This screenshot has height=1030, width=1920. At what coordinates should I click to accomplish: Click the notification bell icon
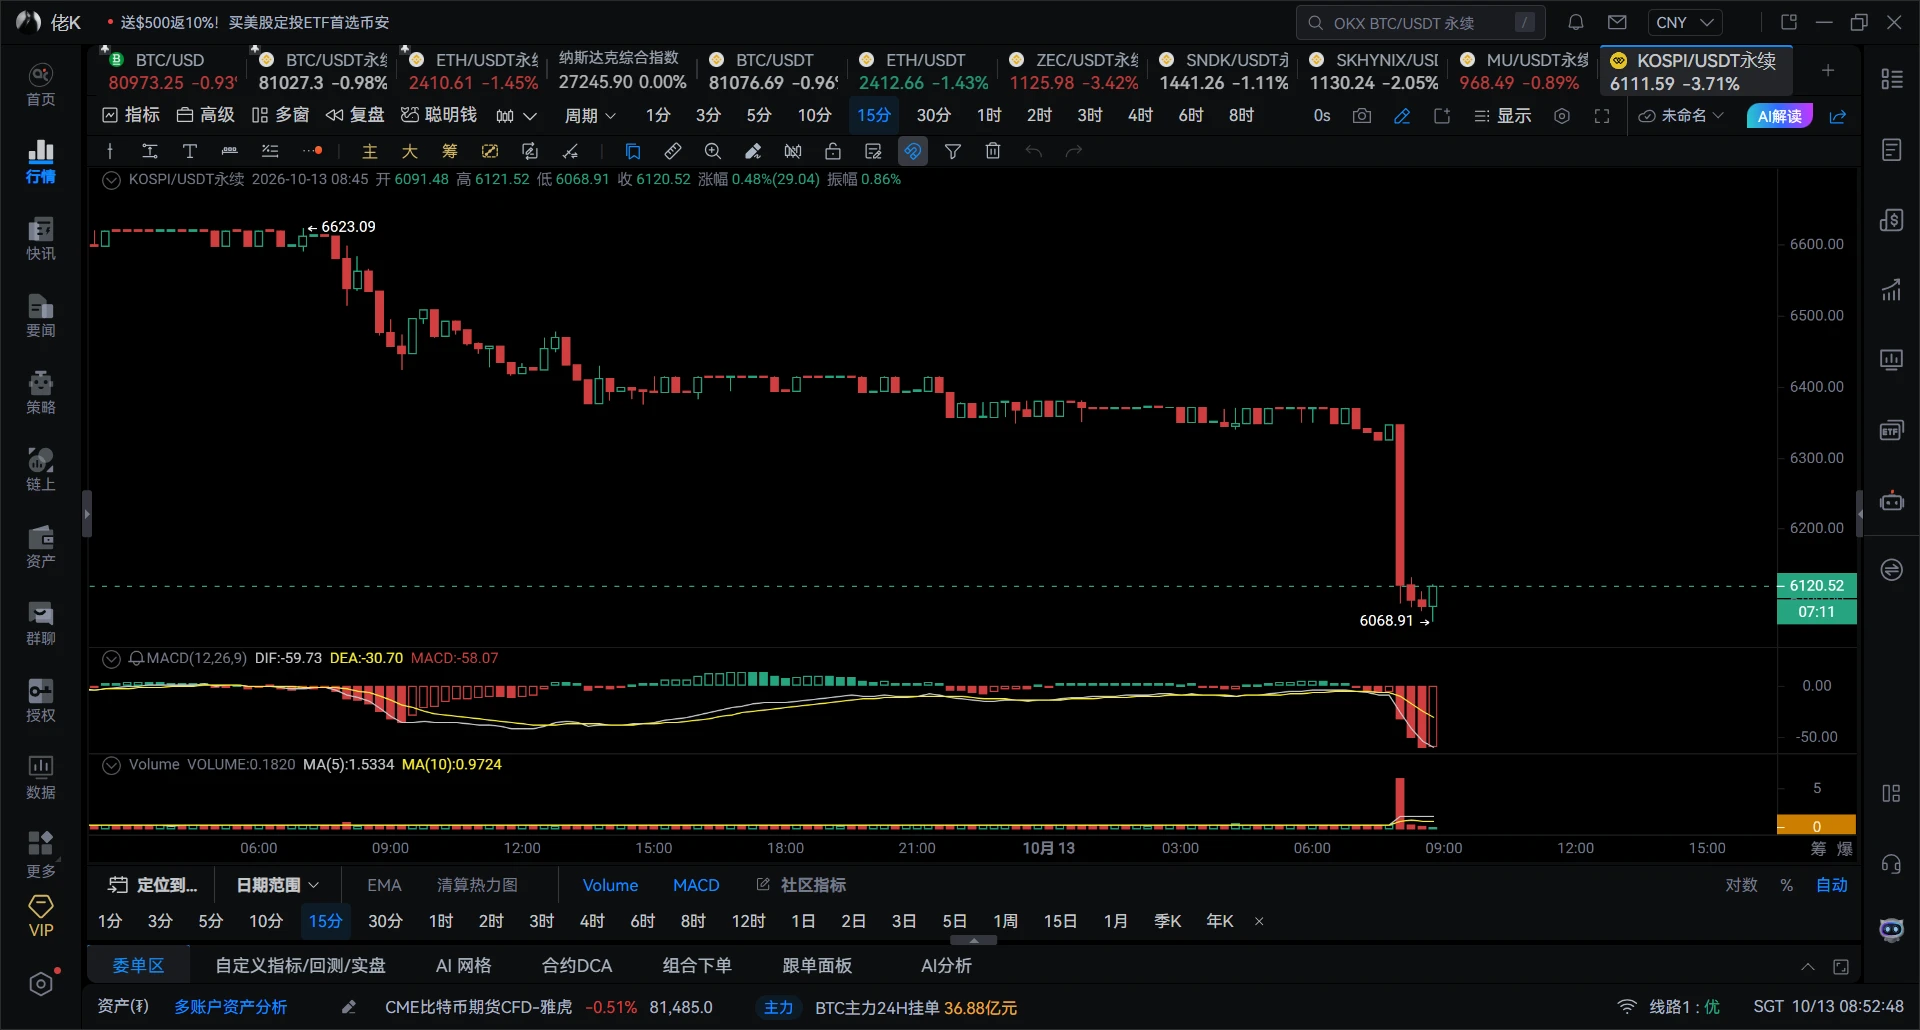[x=1575, y=22]
